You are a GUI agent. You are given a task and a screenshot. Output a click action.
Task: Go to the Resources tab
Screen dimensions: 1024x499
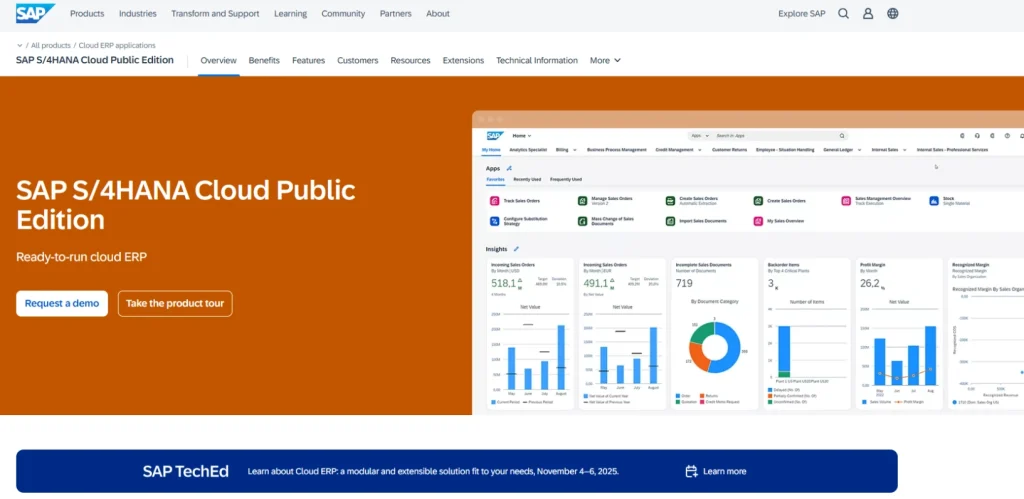pyautogui.click(x=410, y=60)
